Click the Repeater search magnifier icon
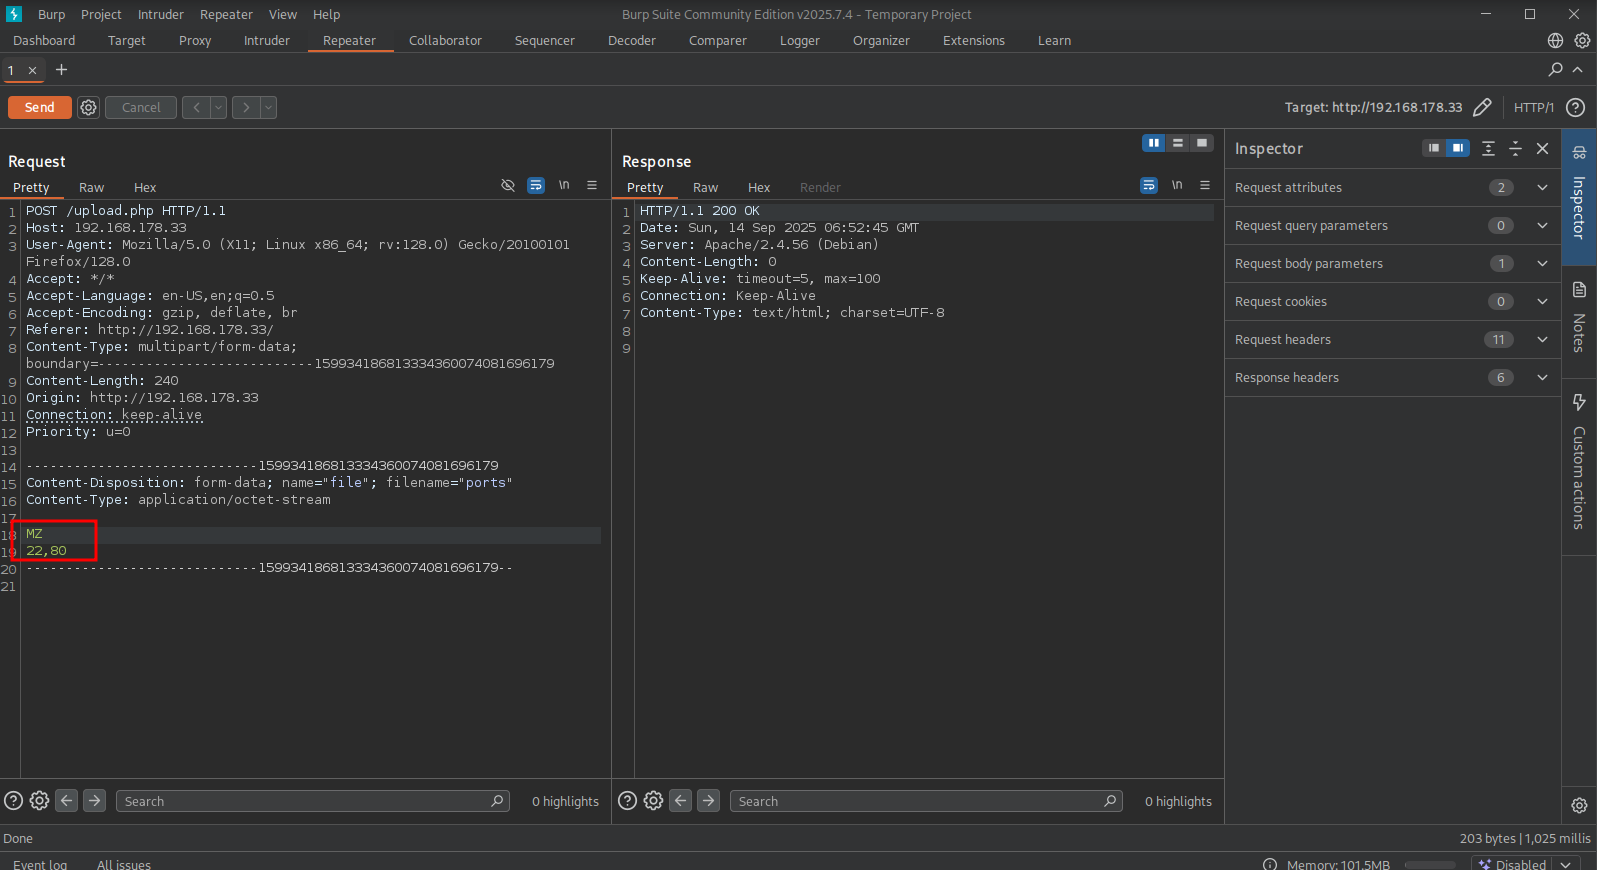Screen dimensions: 1597x870 (x=1555, y=70)
